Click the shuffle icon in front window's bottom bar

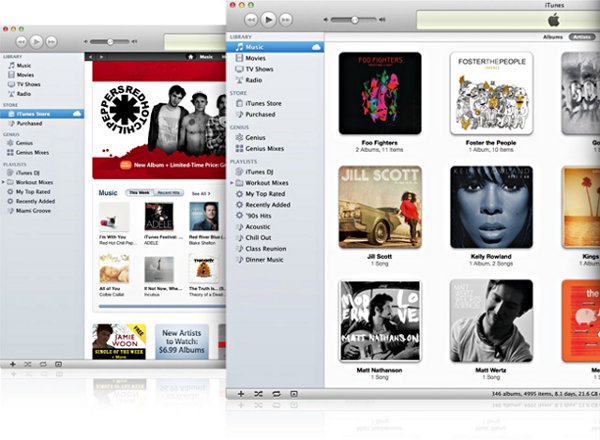pyautogui.click(x=256, y=394)
